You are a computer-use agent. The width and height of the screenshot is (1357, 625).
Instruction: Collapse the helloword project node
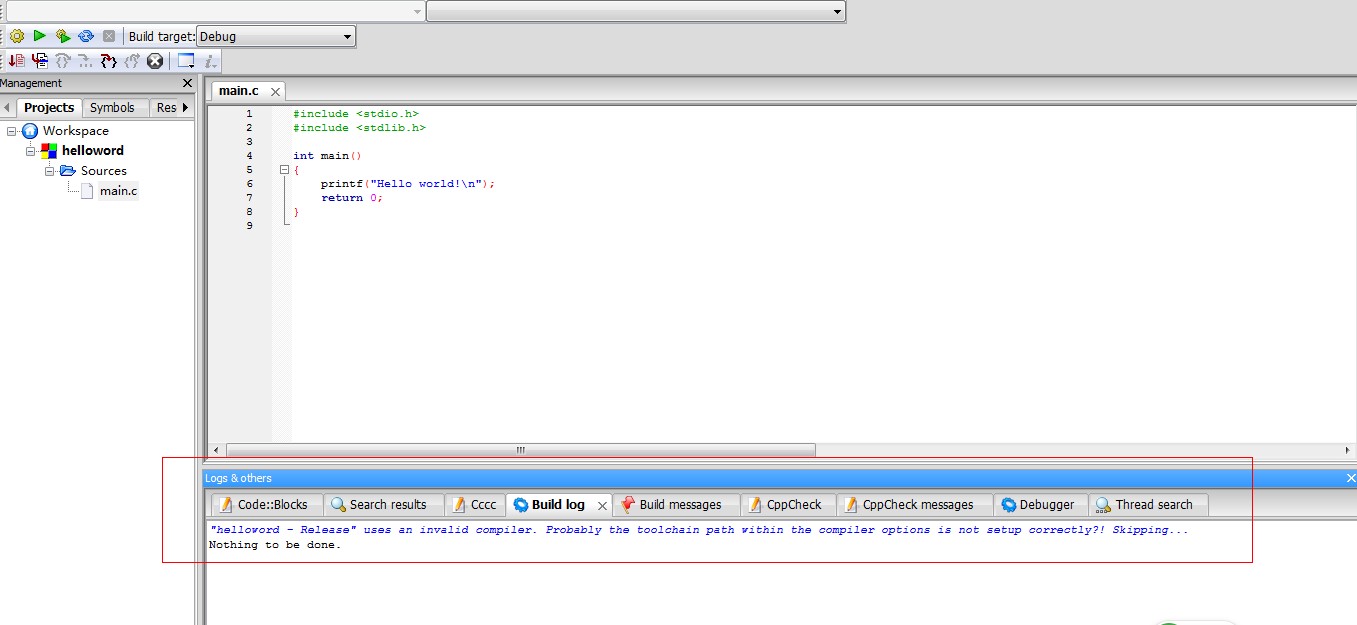[x=30, y=151]
